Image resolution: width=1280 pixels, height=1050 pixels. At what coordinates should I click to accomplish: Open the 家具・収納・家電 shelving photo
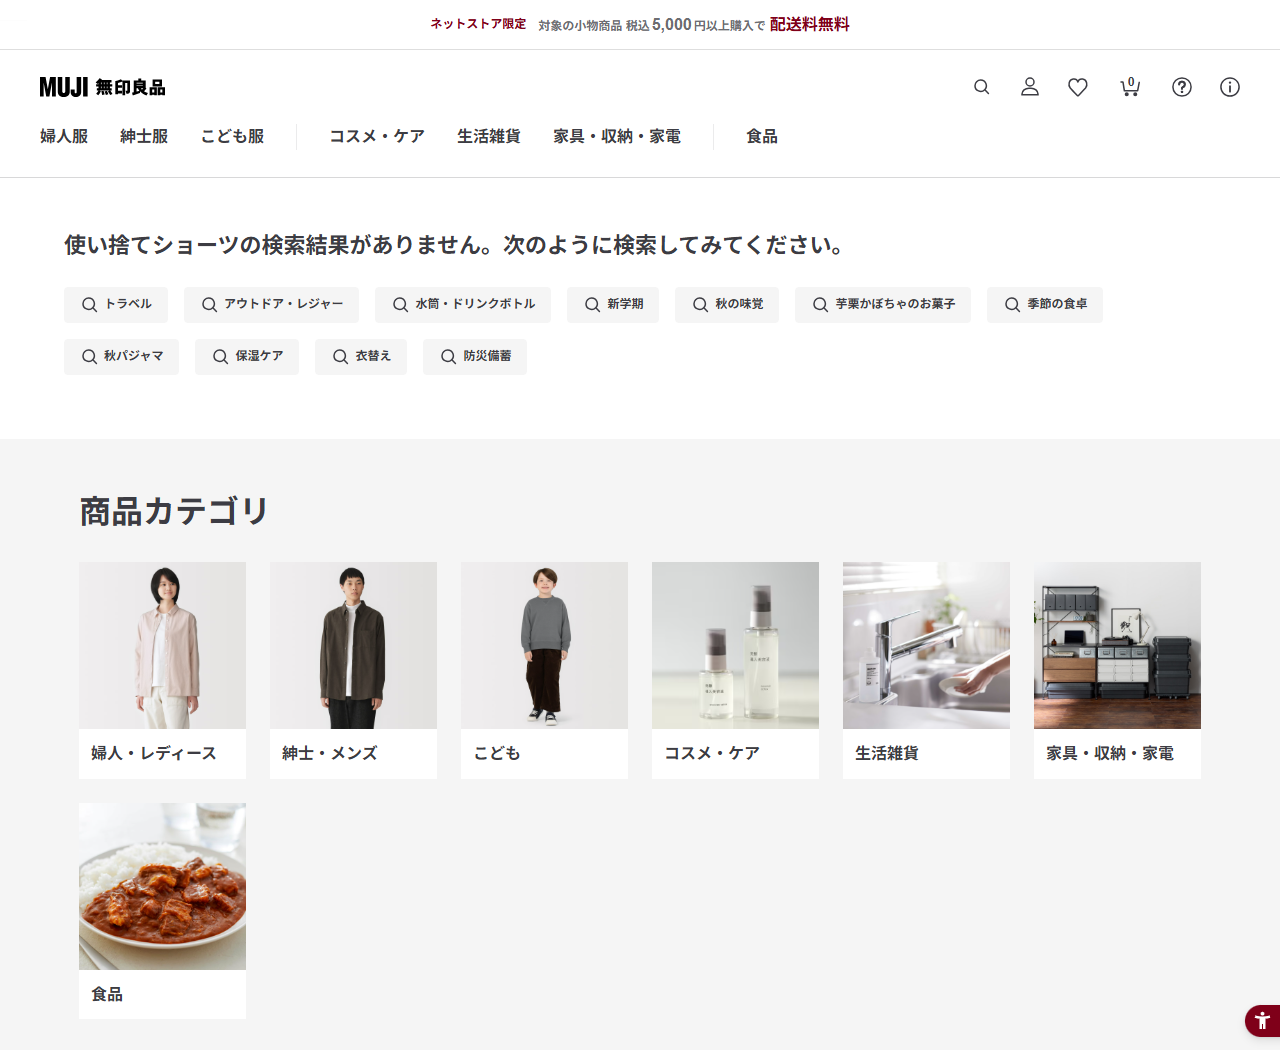click(1117, 645)
